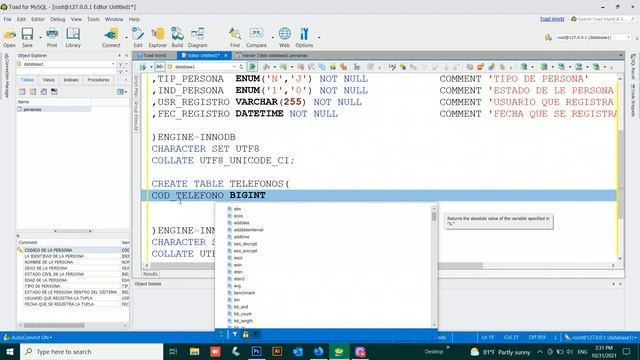The width and height of the screenshot is (640, 360).
Task: Open the Window menu
Action: click(x=114, y=19)
